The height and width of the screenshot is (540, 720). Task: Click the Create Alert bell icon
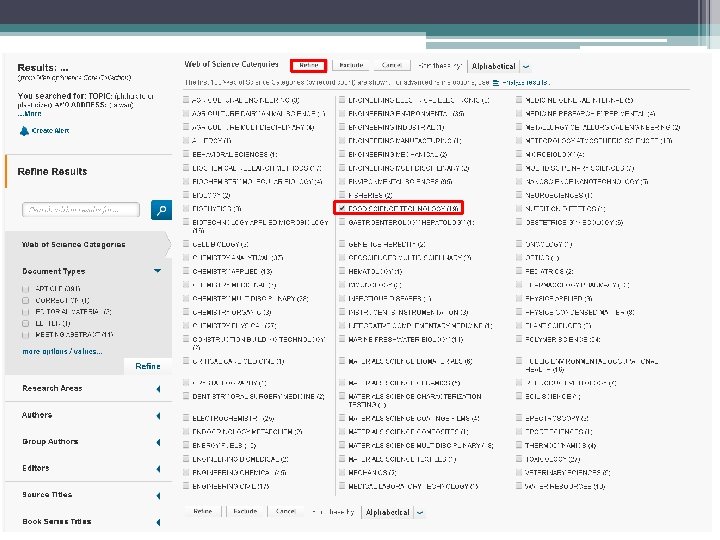[24, 131]
